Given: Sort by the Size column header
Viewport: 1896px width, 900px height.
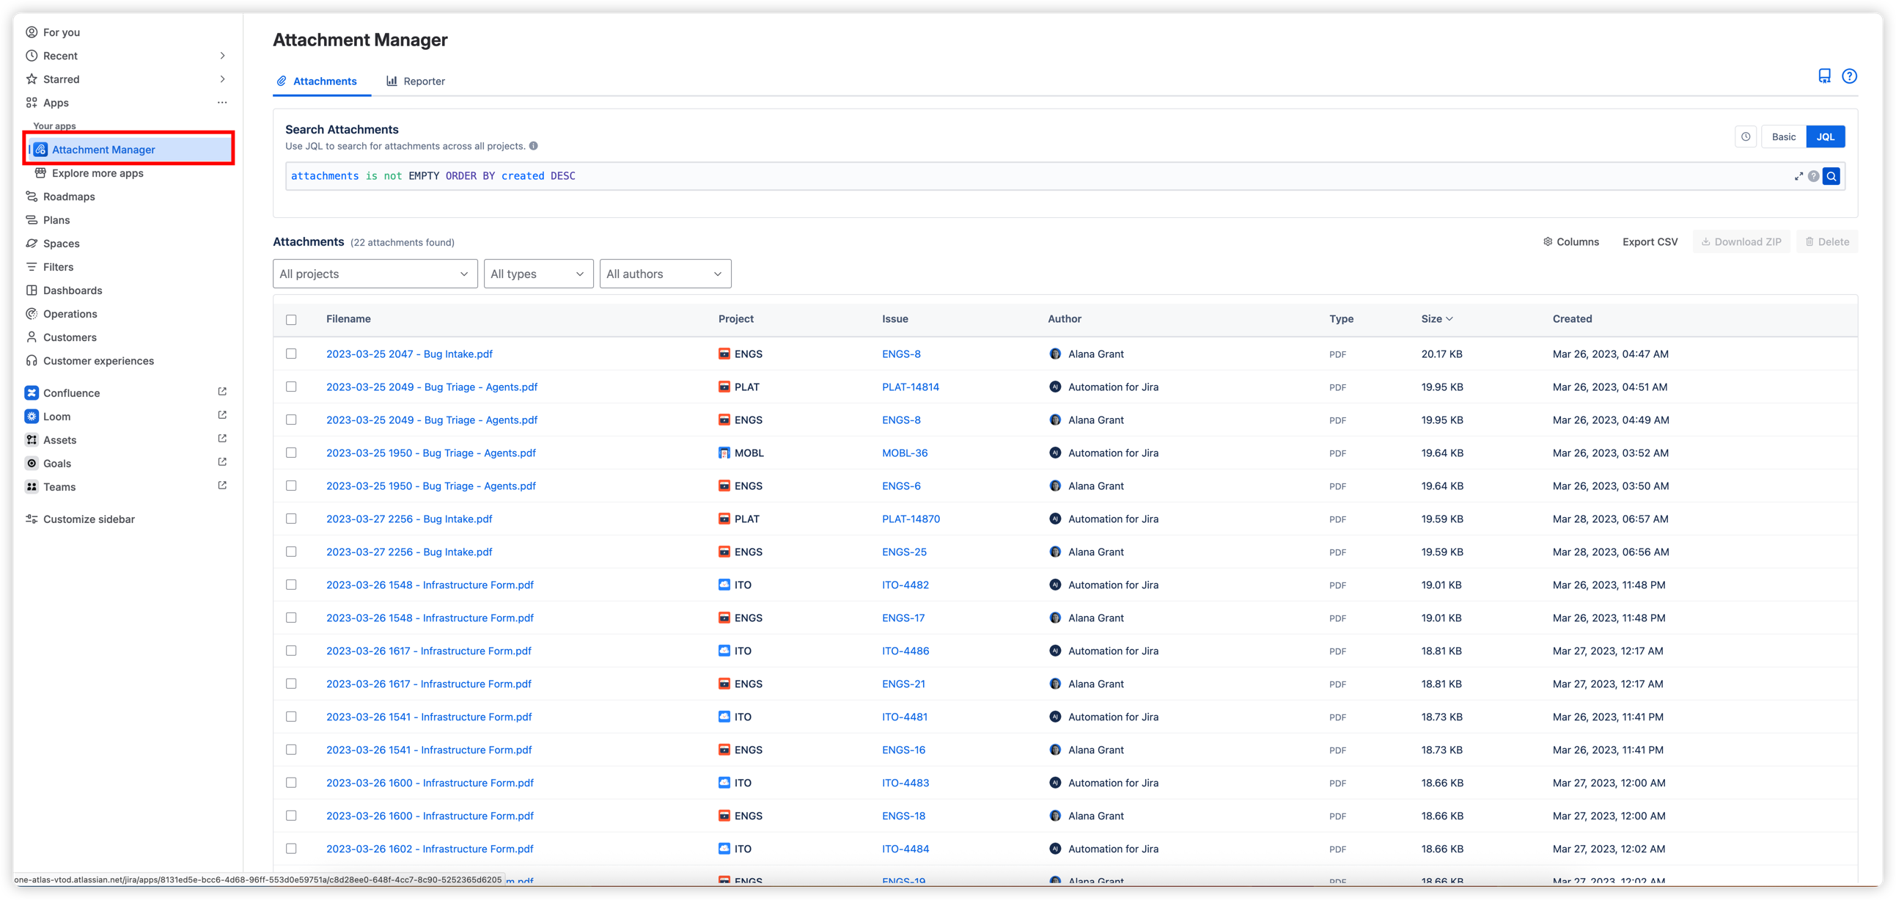Looking at the screenshot, I should (1436, 319).
